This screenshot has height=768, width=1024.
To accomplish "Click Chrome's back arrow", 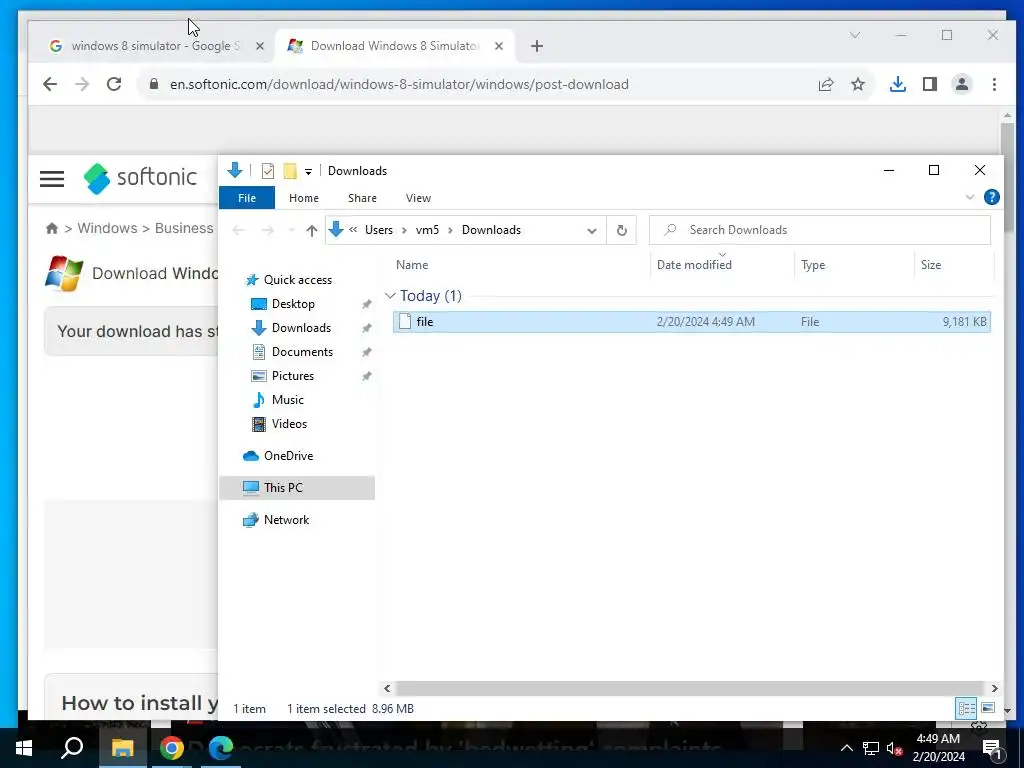I will pyautogui.click(x=50, y=84).
